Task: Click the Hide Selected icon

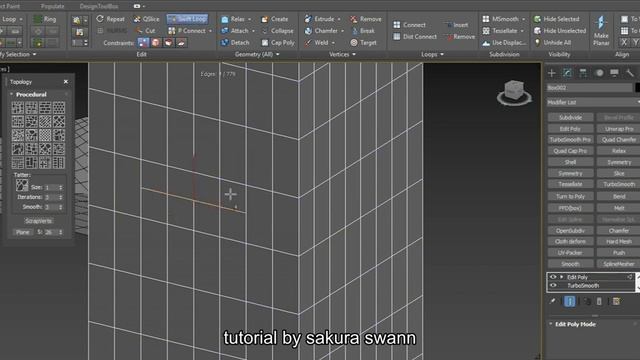Action: pos(538,19)
